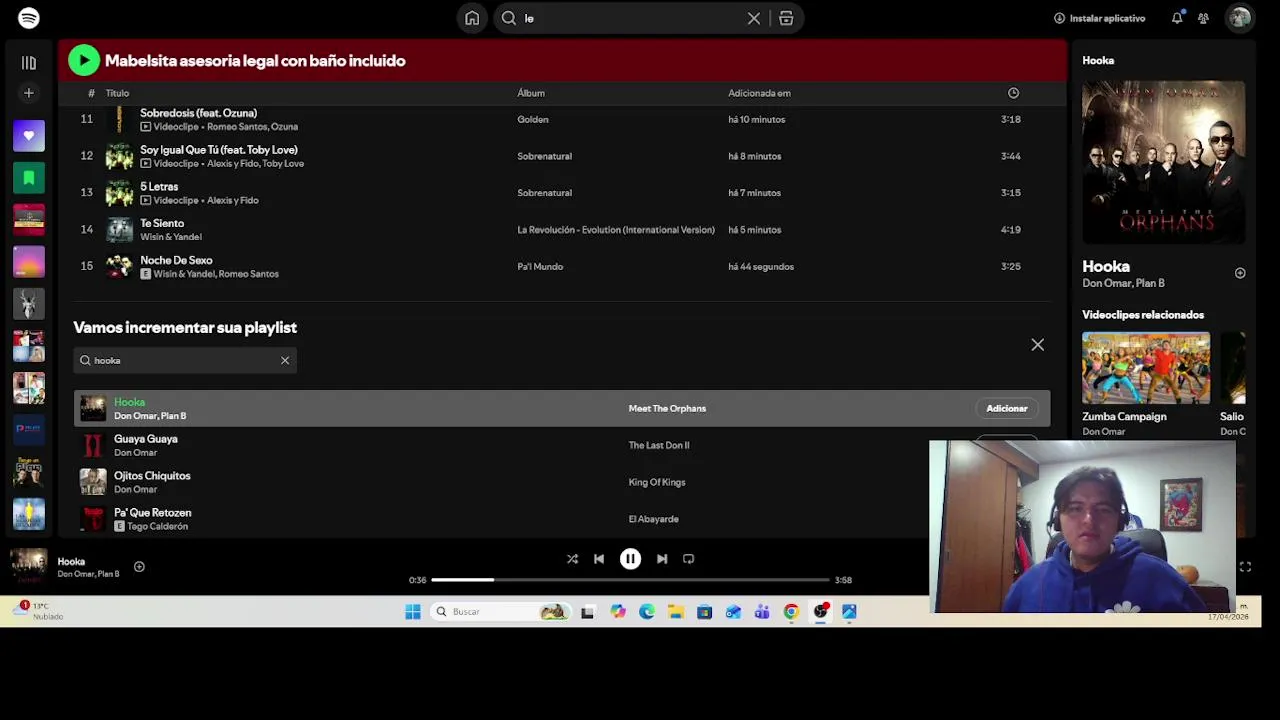1280x720 pixels.
Task: Open Copilot from taskbar
Action: (618, 612)
